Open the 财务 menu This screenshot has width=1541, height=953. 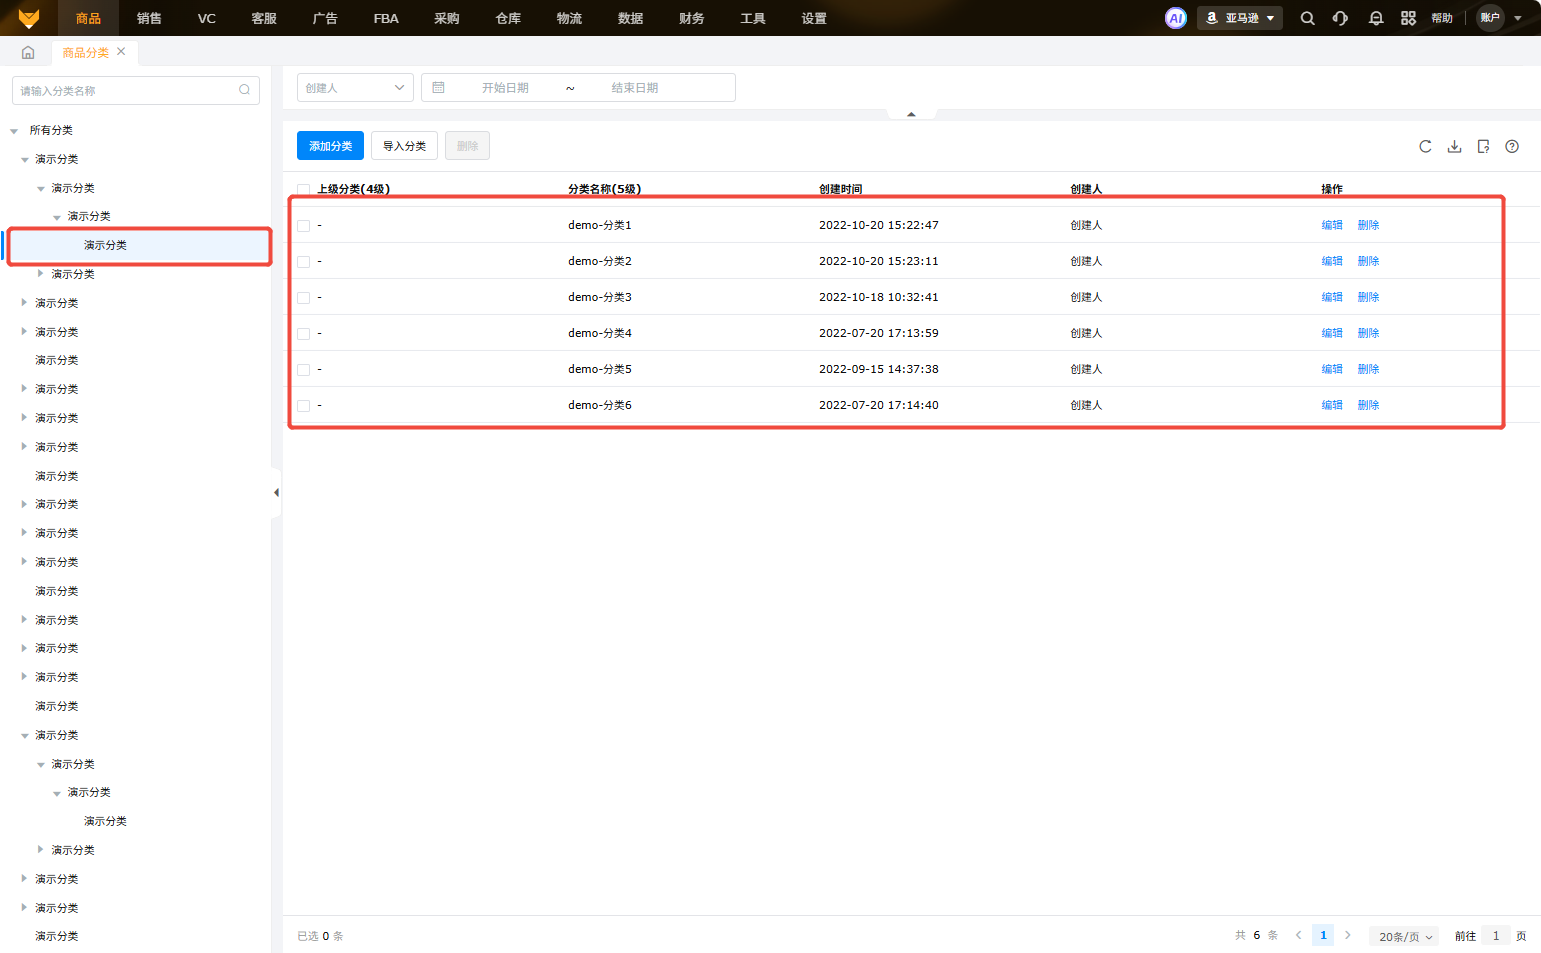pyautogui.click(x=691, y=18)
